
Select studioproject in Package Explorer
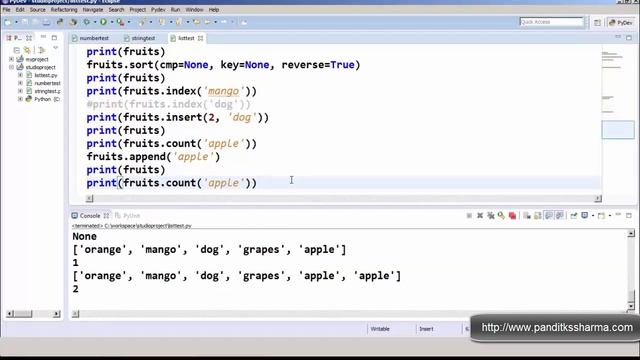[40, 67]
